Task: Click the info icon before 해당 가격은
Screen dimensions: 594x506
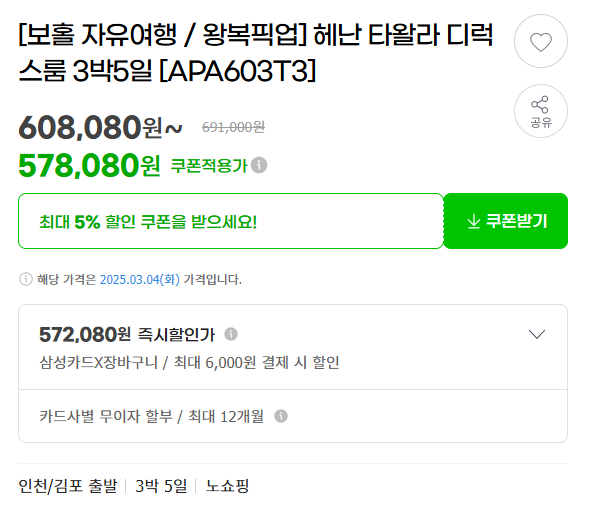Action: 26,280
